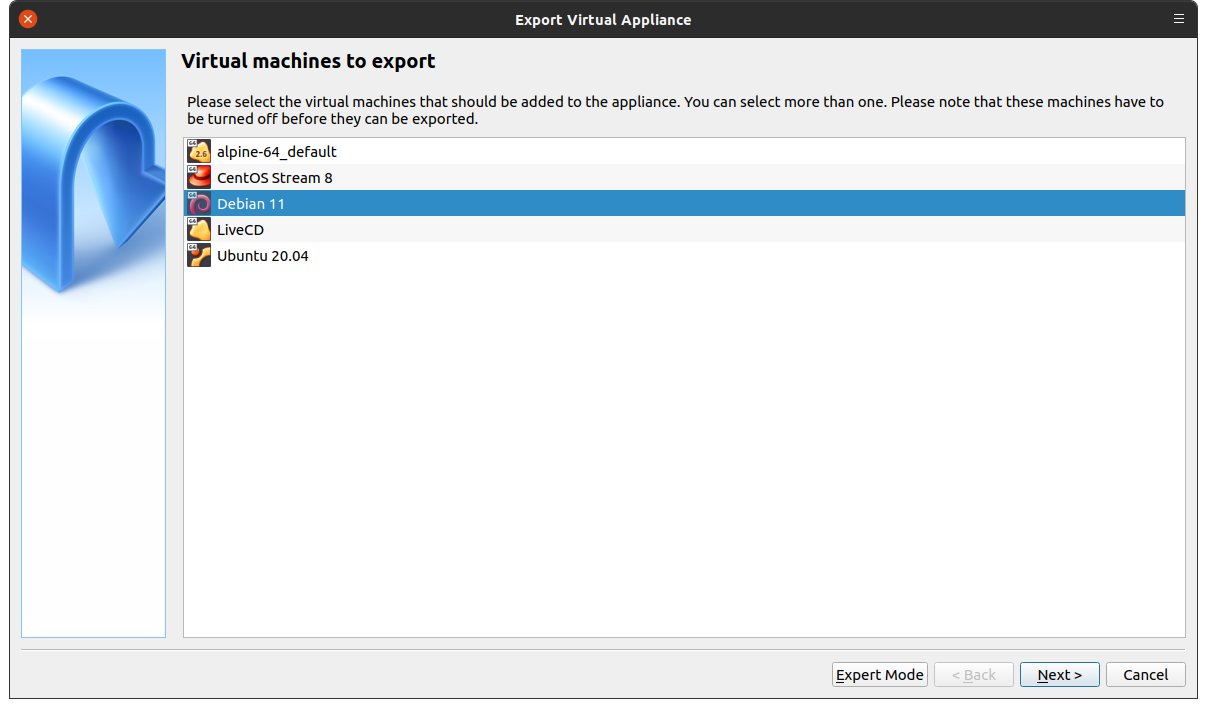Select the CentOS Stream 8 machine entry
The width and height of the screenshot is (1207, 708).
(x=275, y=178)
